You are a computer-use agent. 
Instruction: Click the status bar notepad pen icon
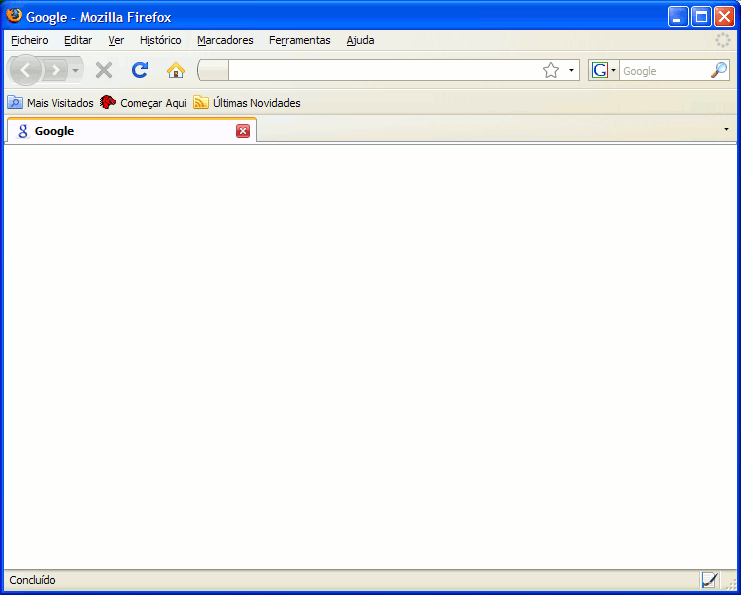[709, 580]
